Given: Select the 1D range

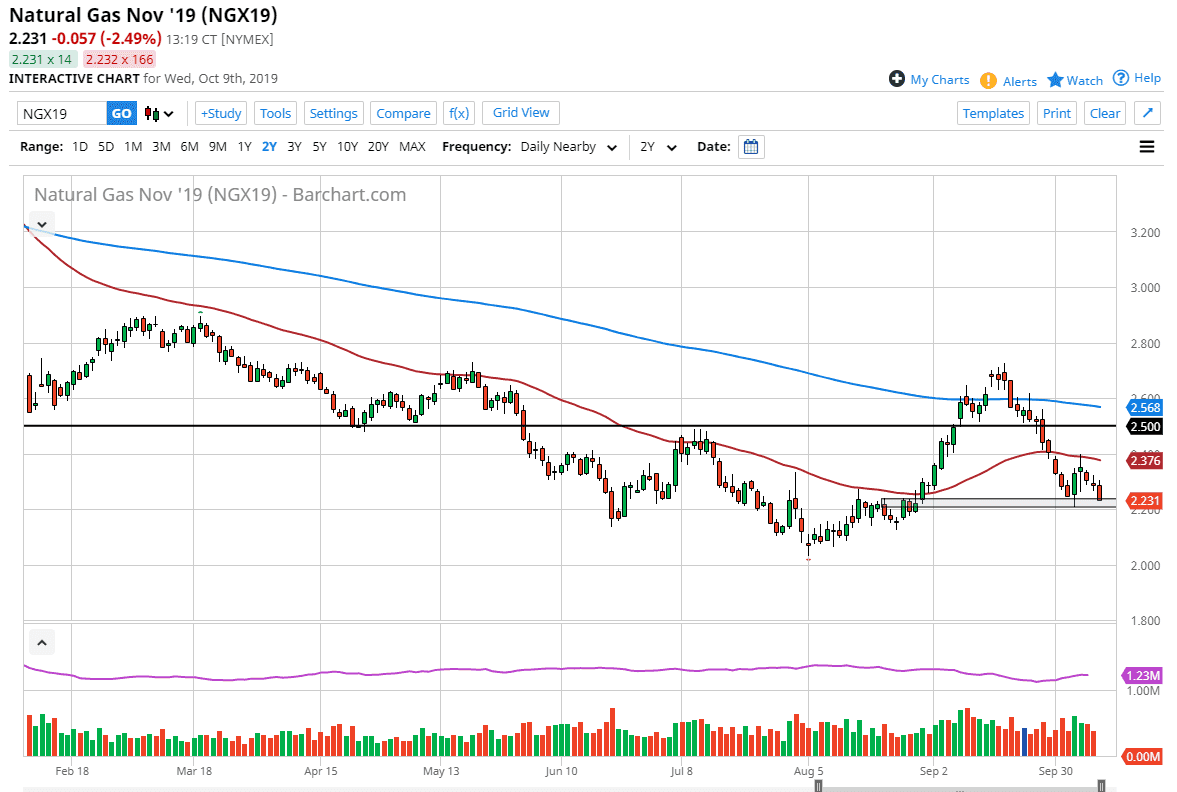Looking at the screenshot, I should [80, 146].
